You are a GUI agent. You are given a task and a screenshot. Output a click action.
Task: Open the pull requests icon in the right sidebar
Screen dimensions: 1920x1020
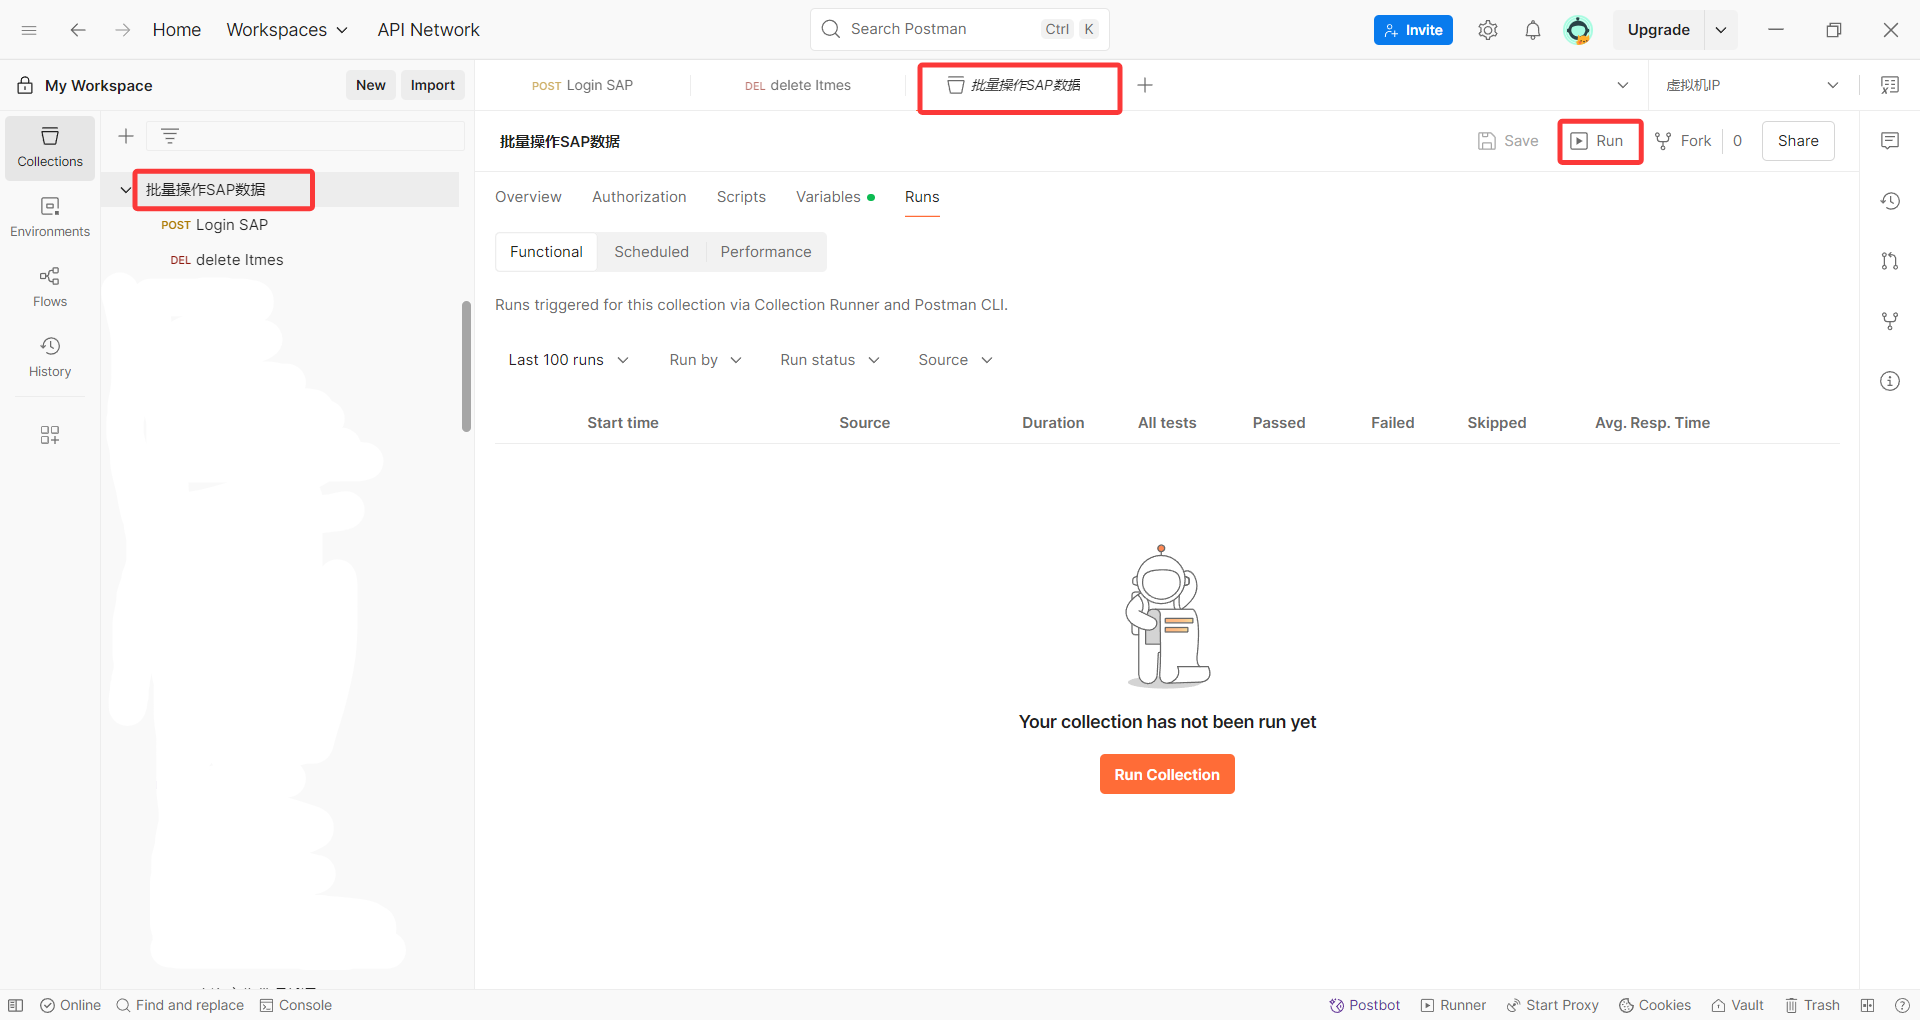[1890, 261]
